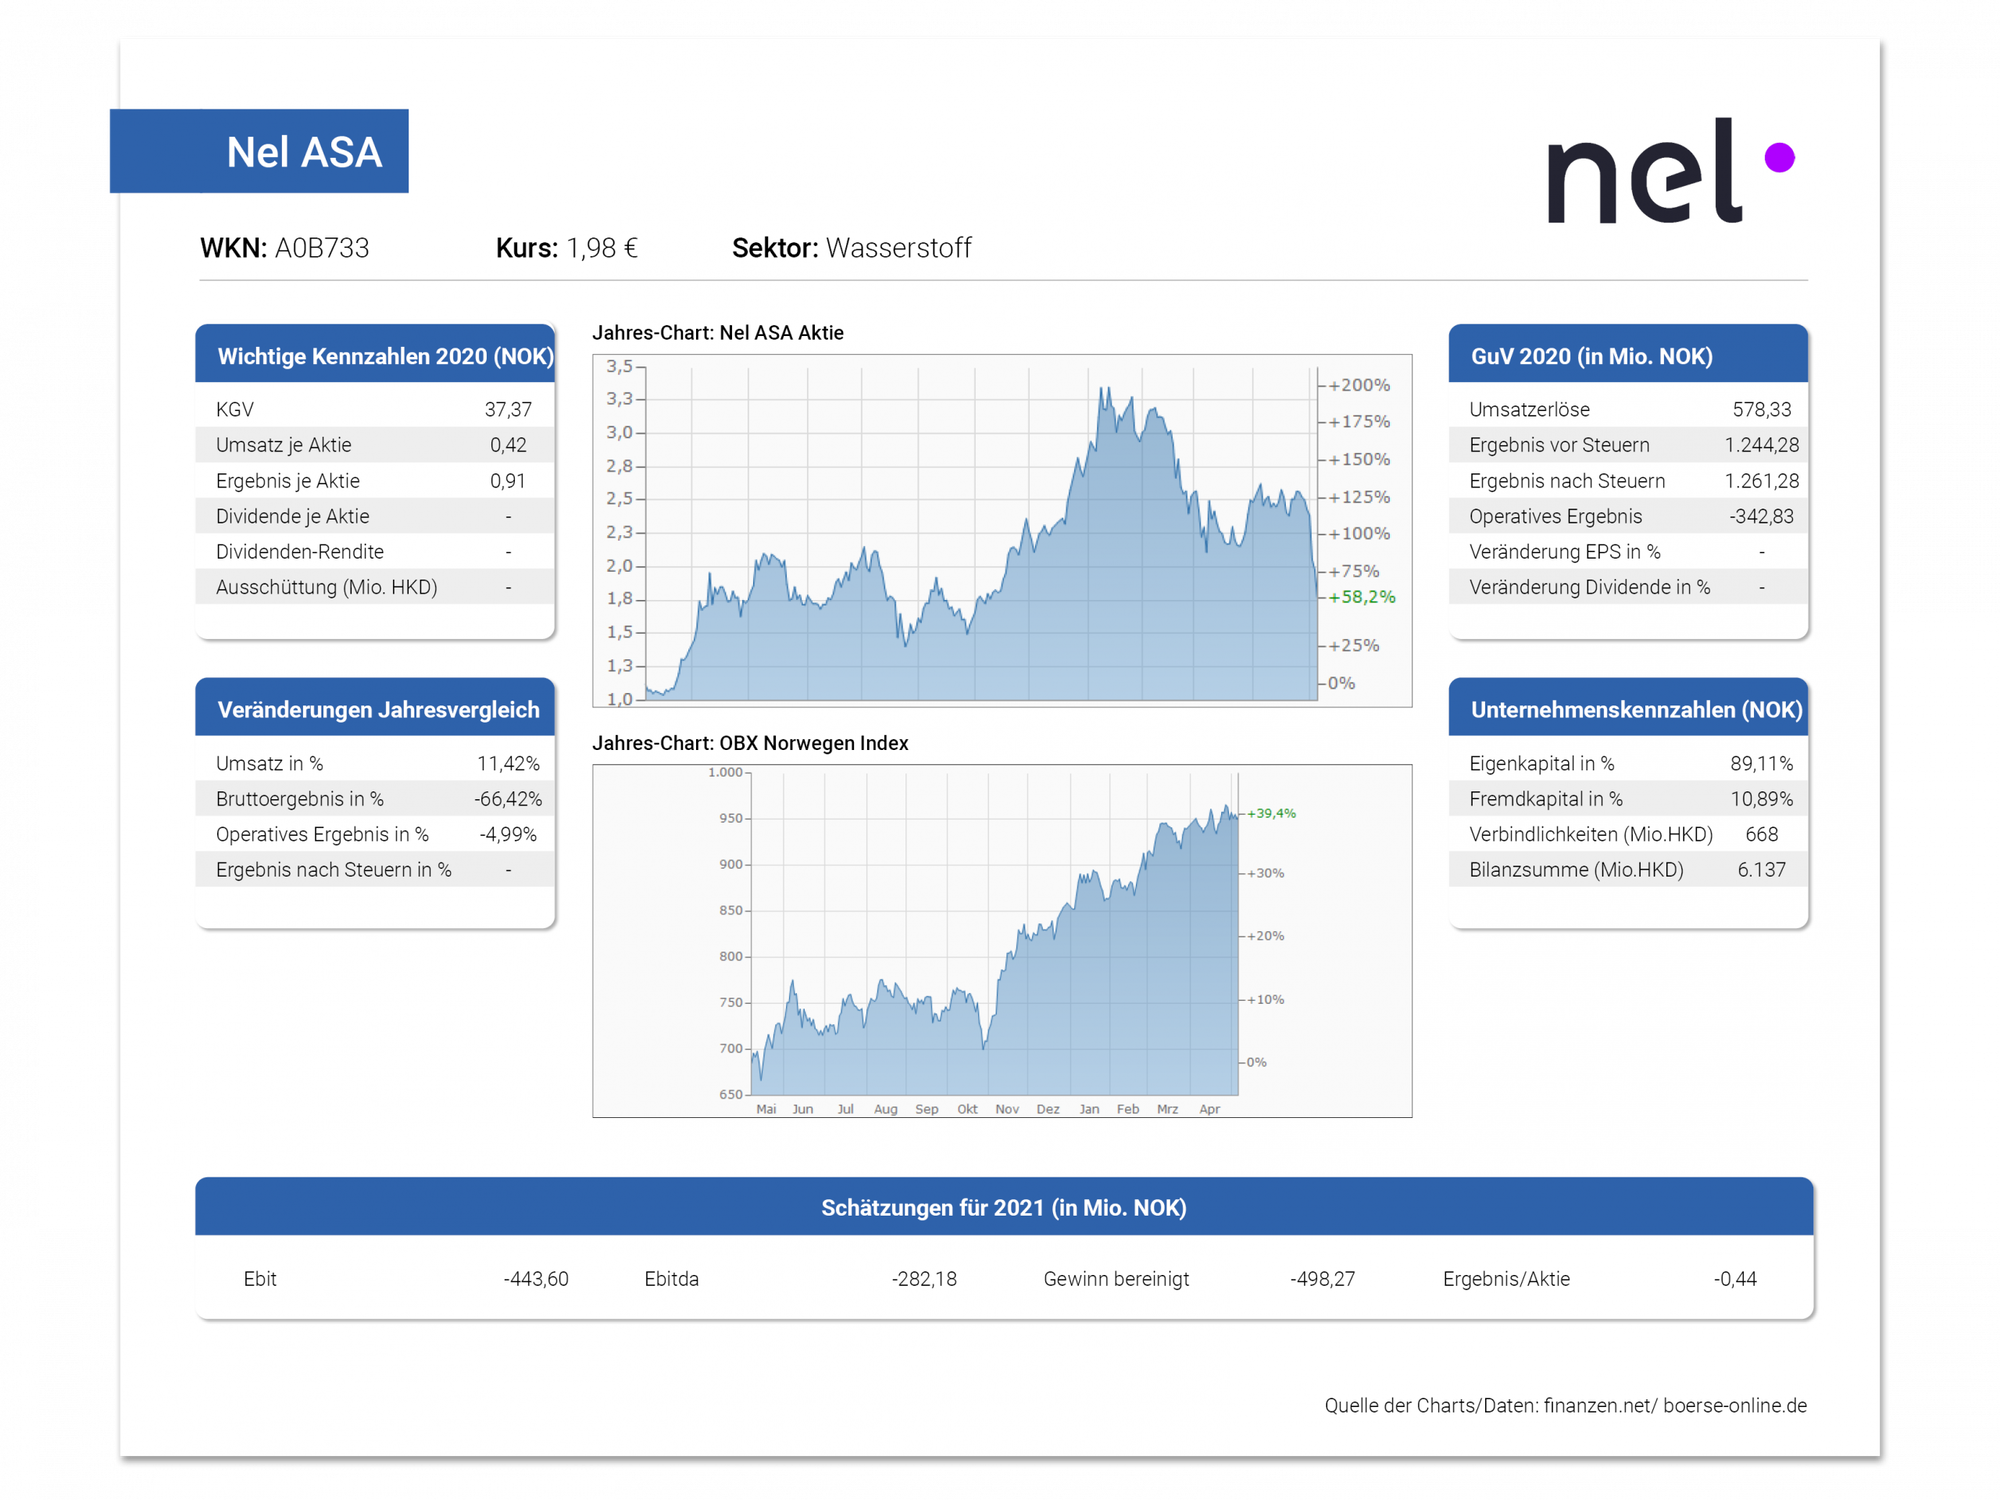Click Eigenkapital in % value 89,11%
The height and width of the screenshot is (1500, 2000).
coord(1761,764)
